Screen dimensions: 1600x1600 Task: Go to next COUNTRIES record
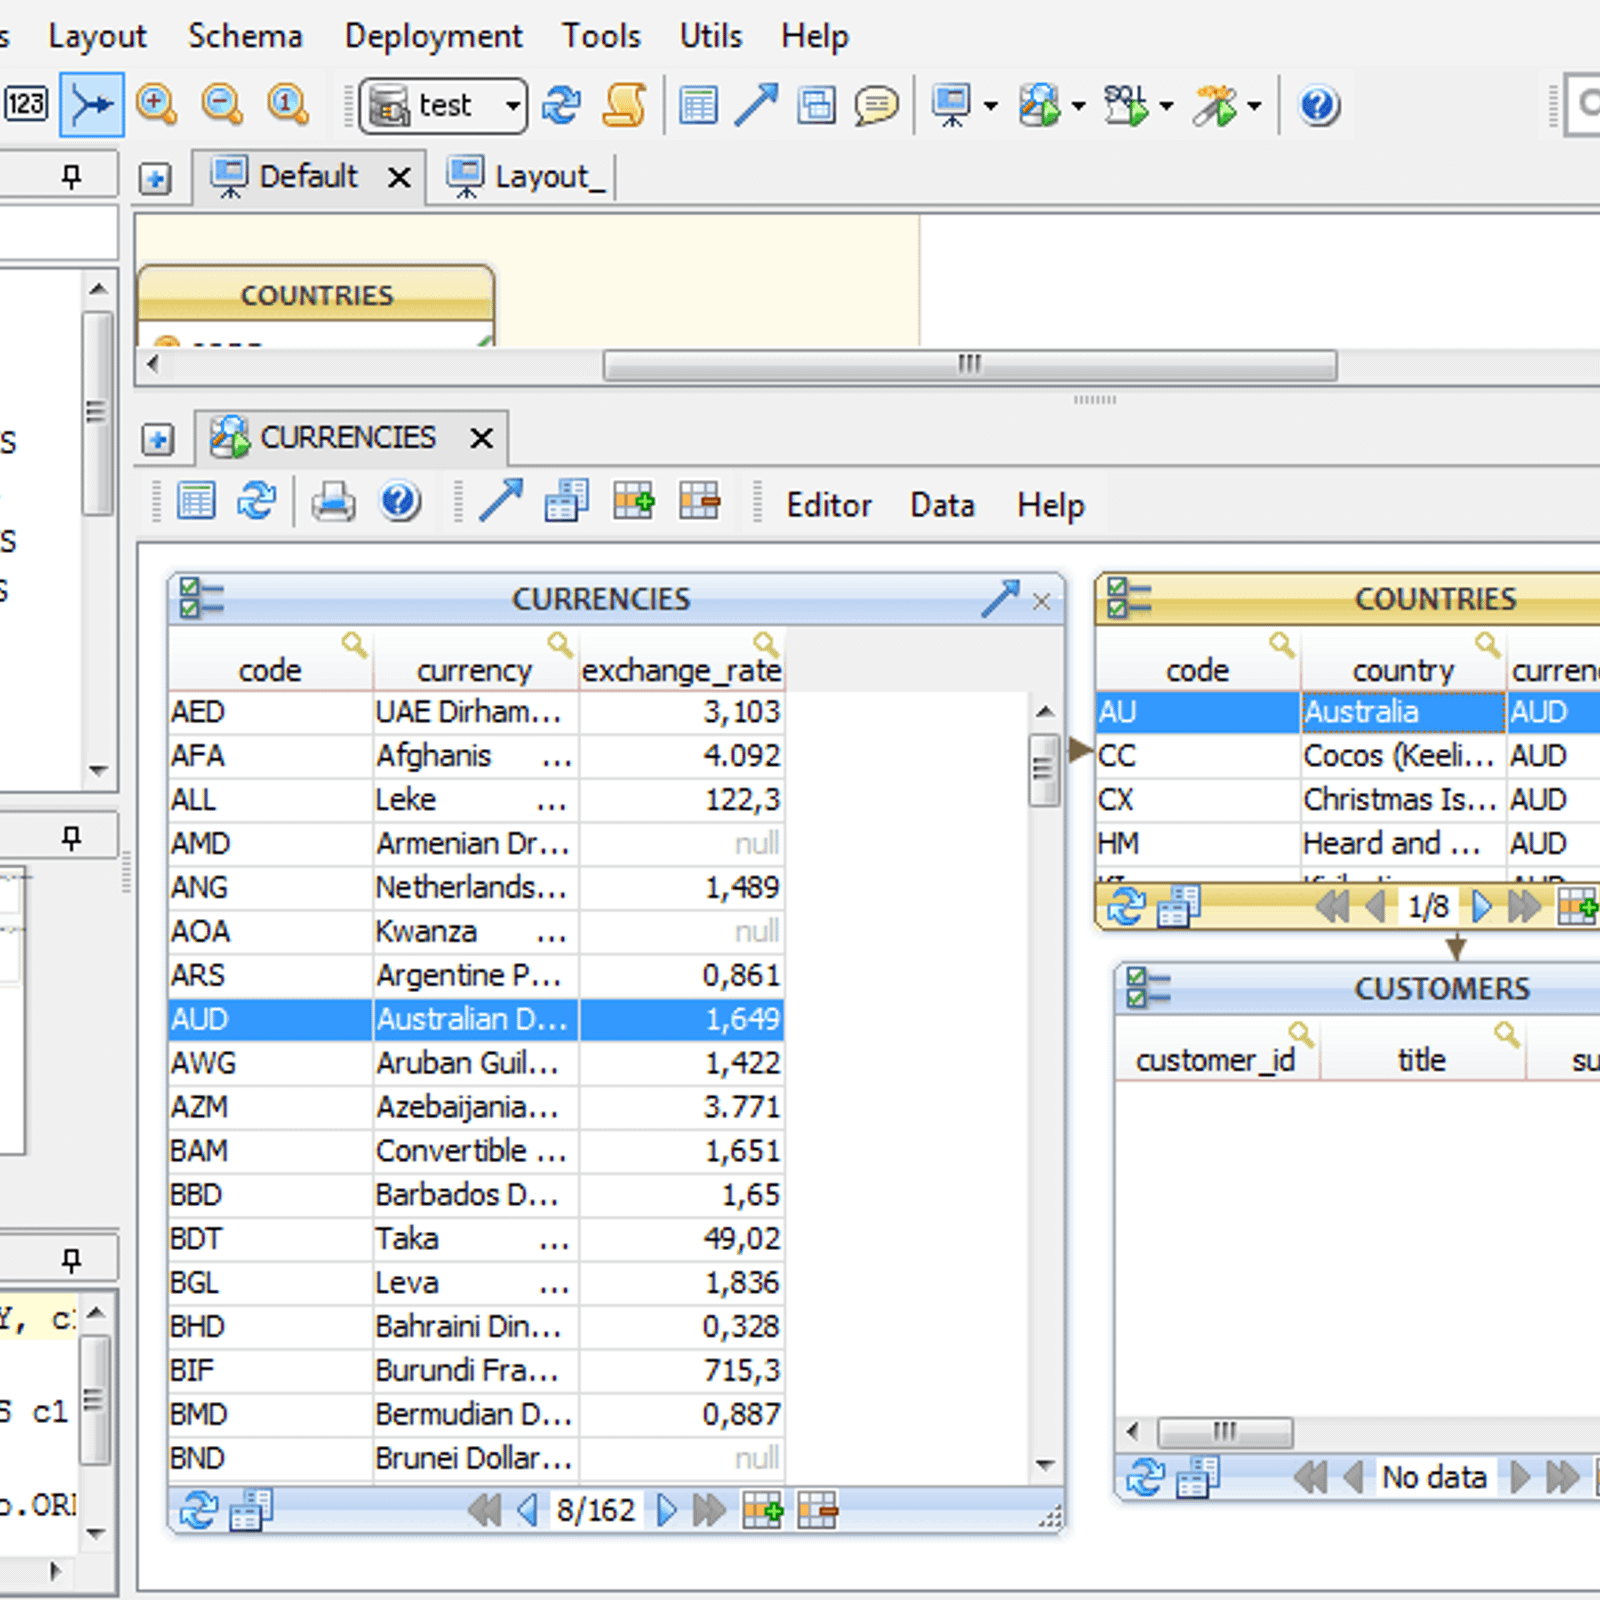(x=1482, y=906)
